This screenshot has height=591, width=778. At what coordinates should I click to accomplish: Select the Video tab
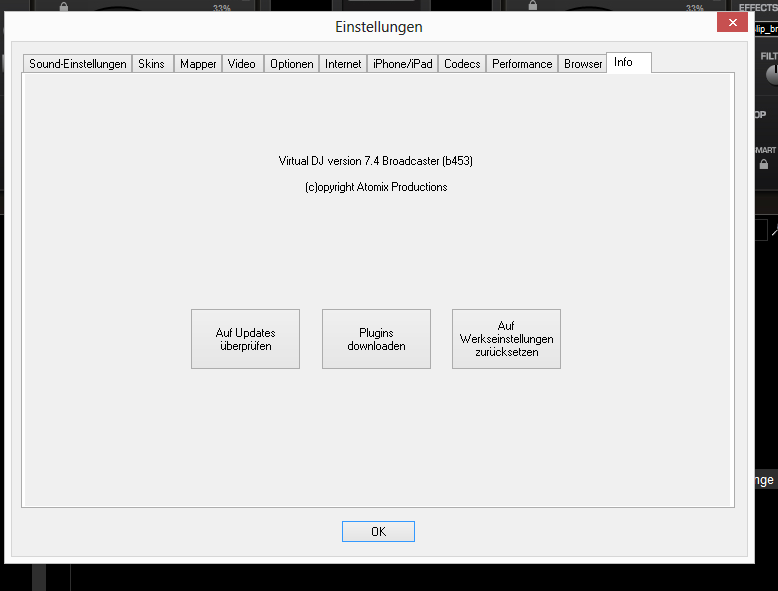tap(242, 64)
